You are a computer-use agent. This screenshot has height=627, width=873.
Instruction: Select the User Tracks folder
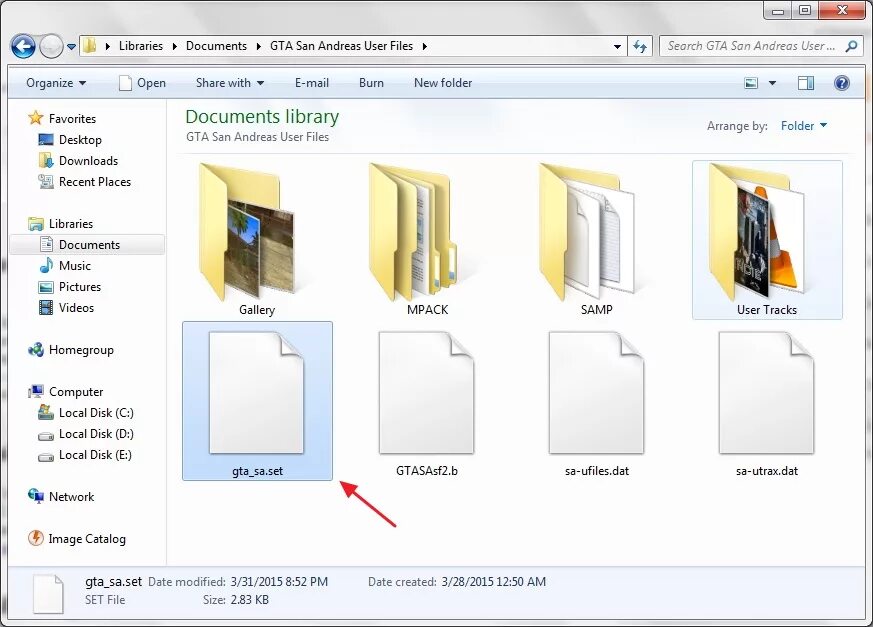coord(767,239)
